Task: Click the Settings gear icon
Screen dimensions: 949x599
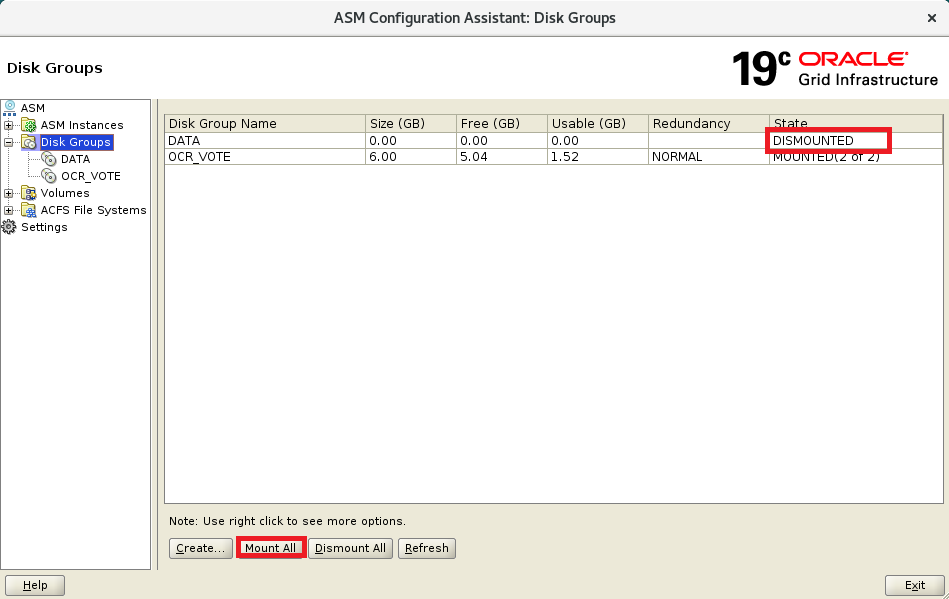Action: (x=9, y=227)
